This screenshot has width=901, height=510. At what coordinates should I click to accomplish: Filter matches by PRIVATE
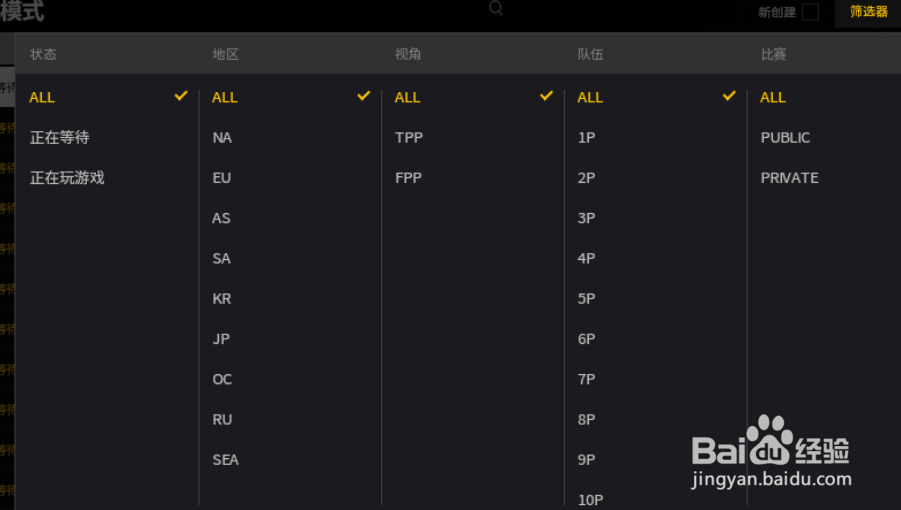[790, 178]
